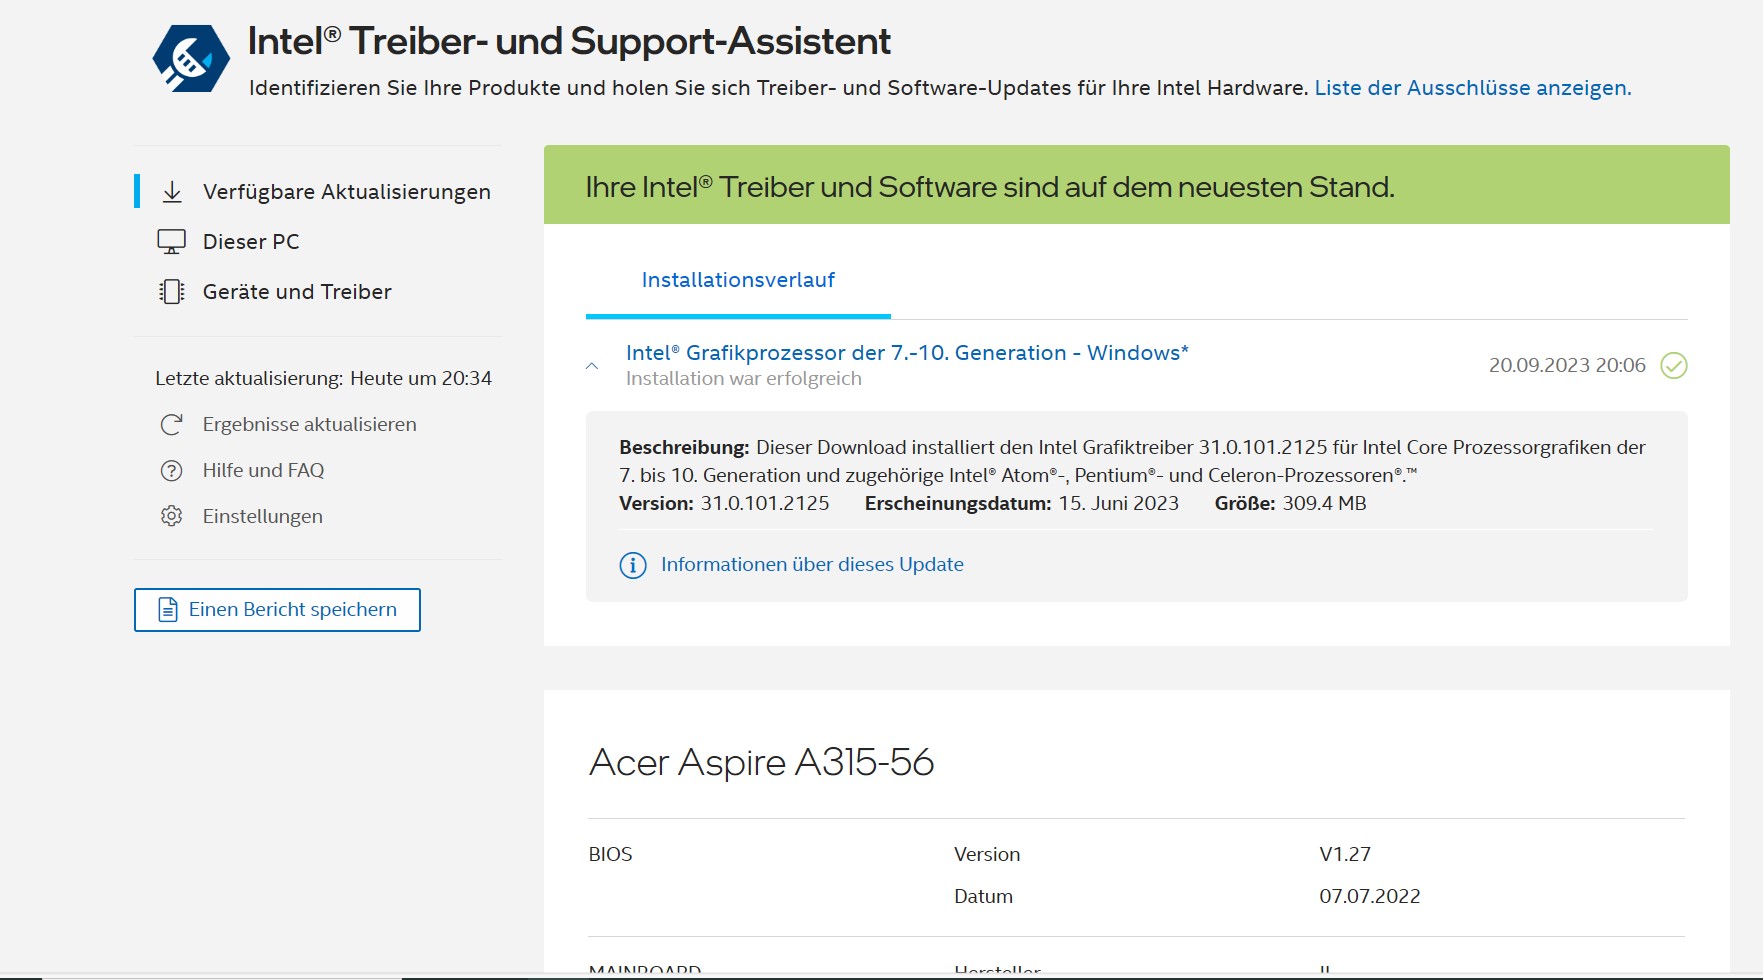This screenshot has height=980, width=1763.
Task: Click Einen Bericht speichern button
Action: tap(277, 610)
